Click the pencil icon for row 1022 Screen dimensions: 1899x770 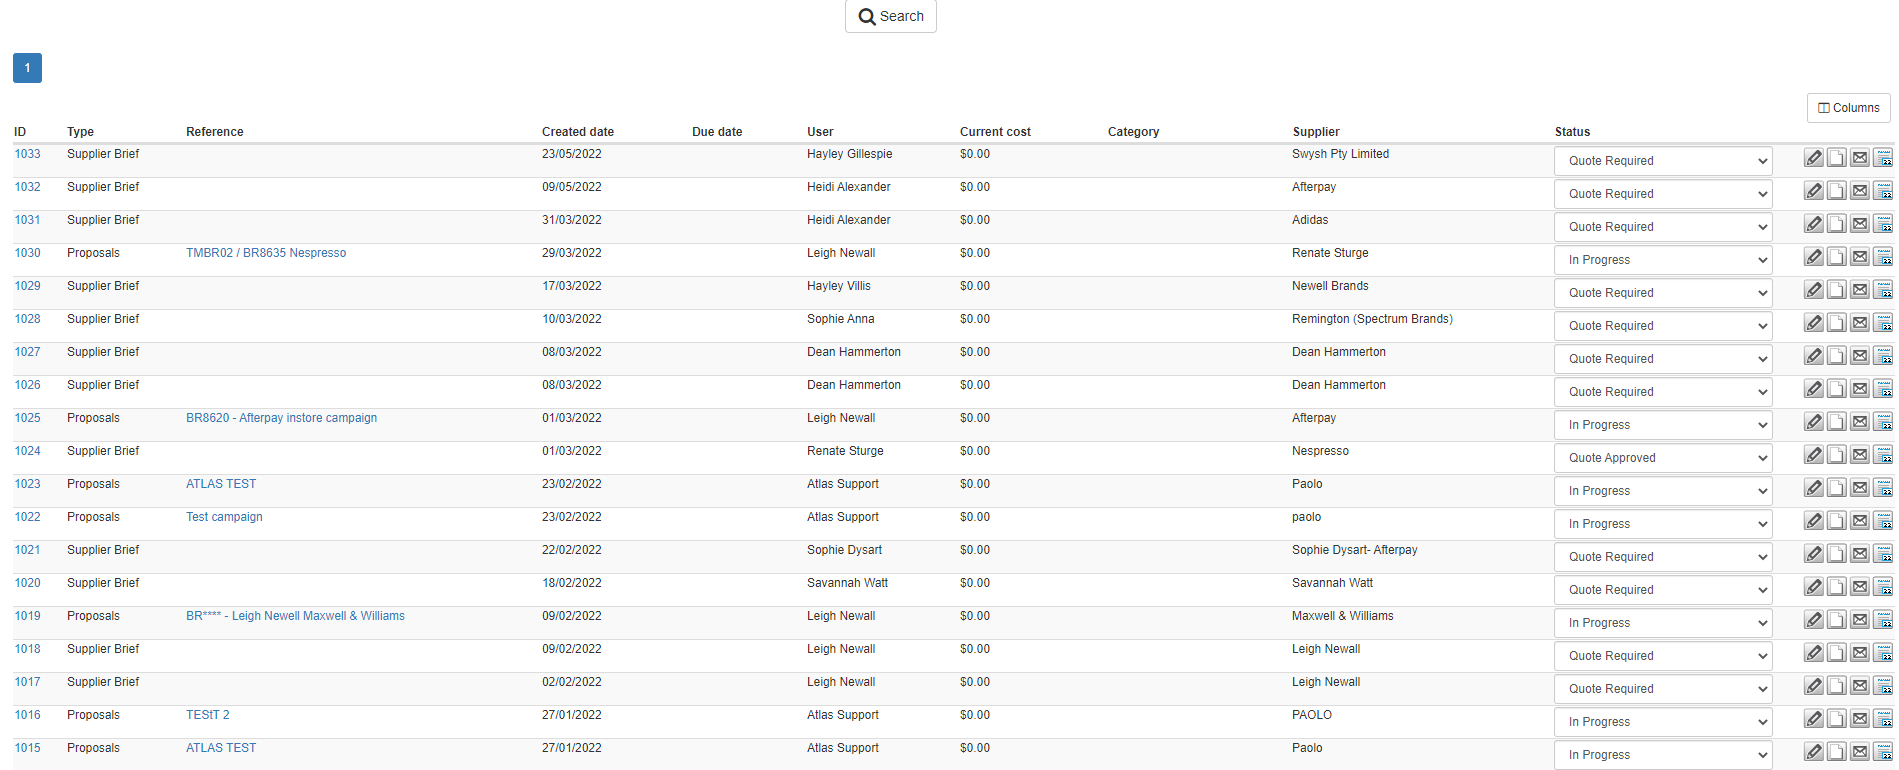1814,520
